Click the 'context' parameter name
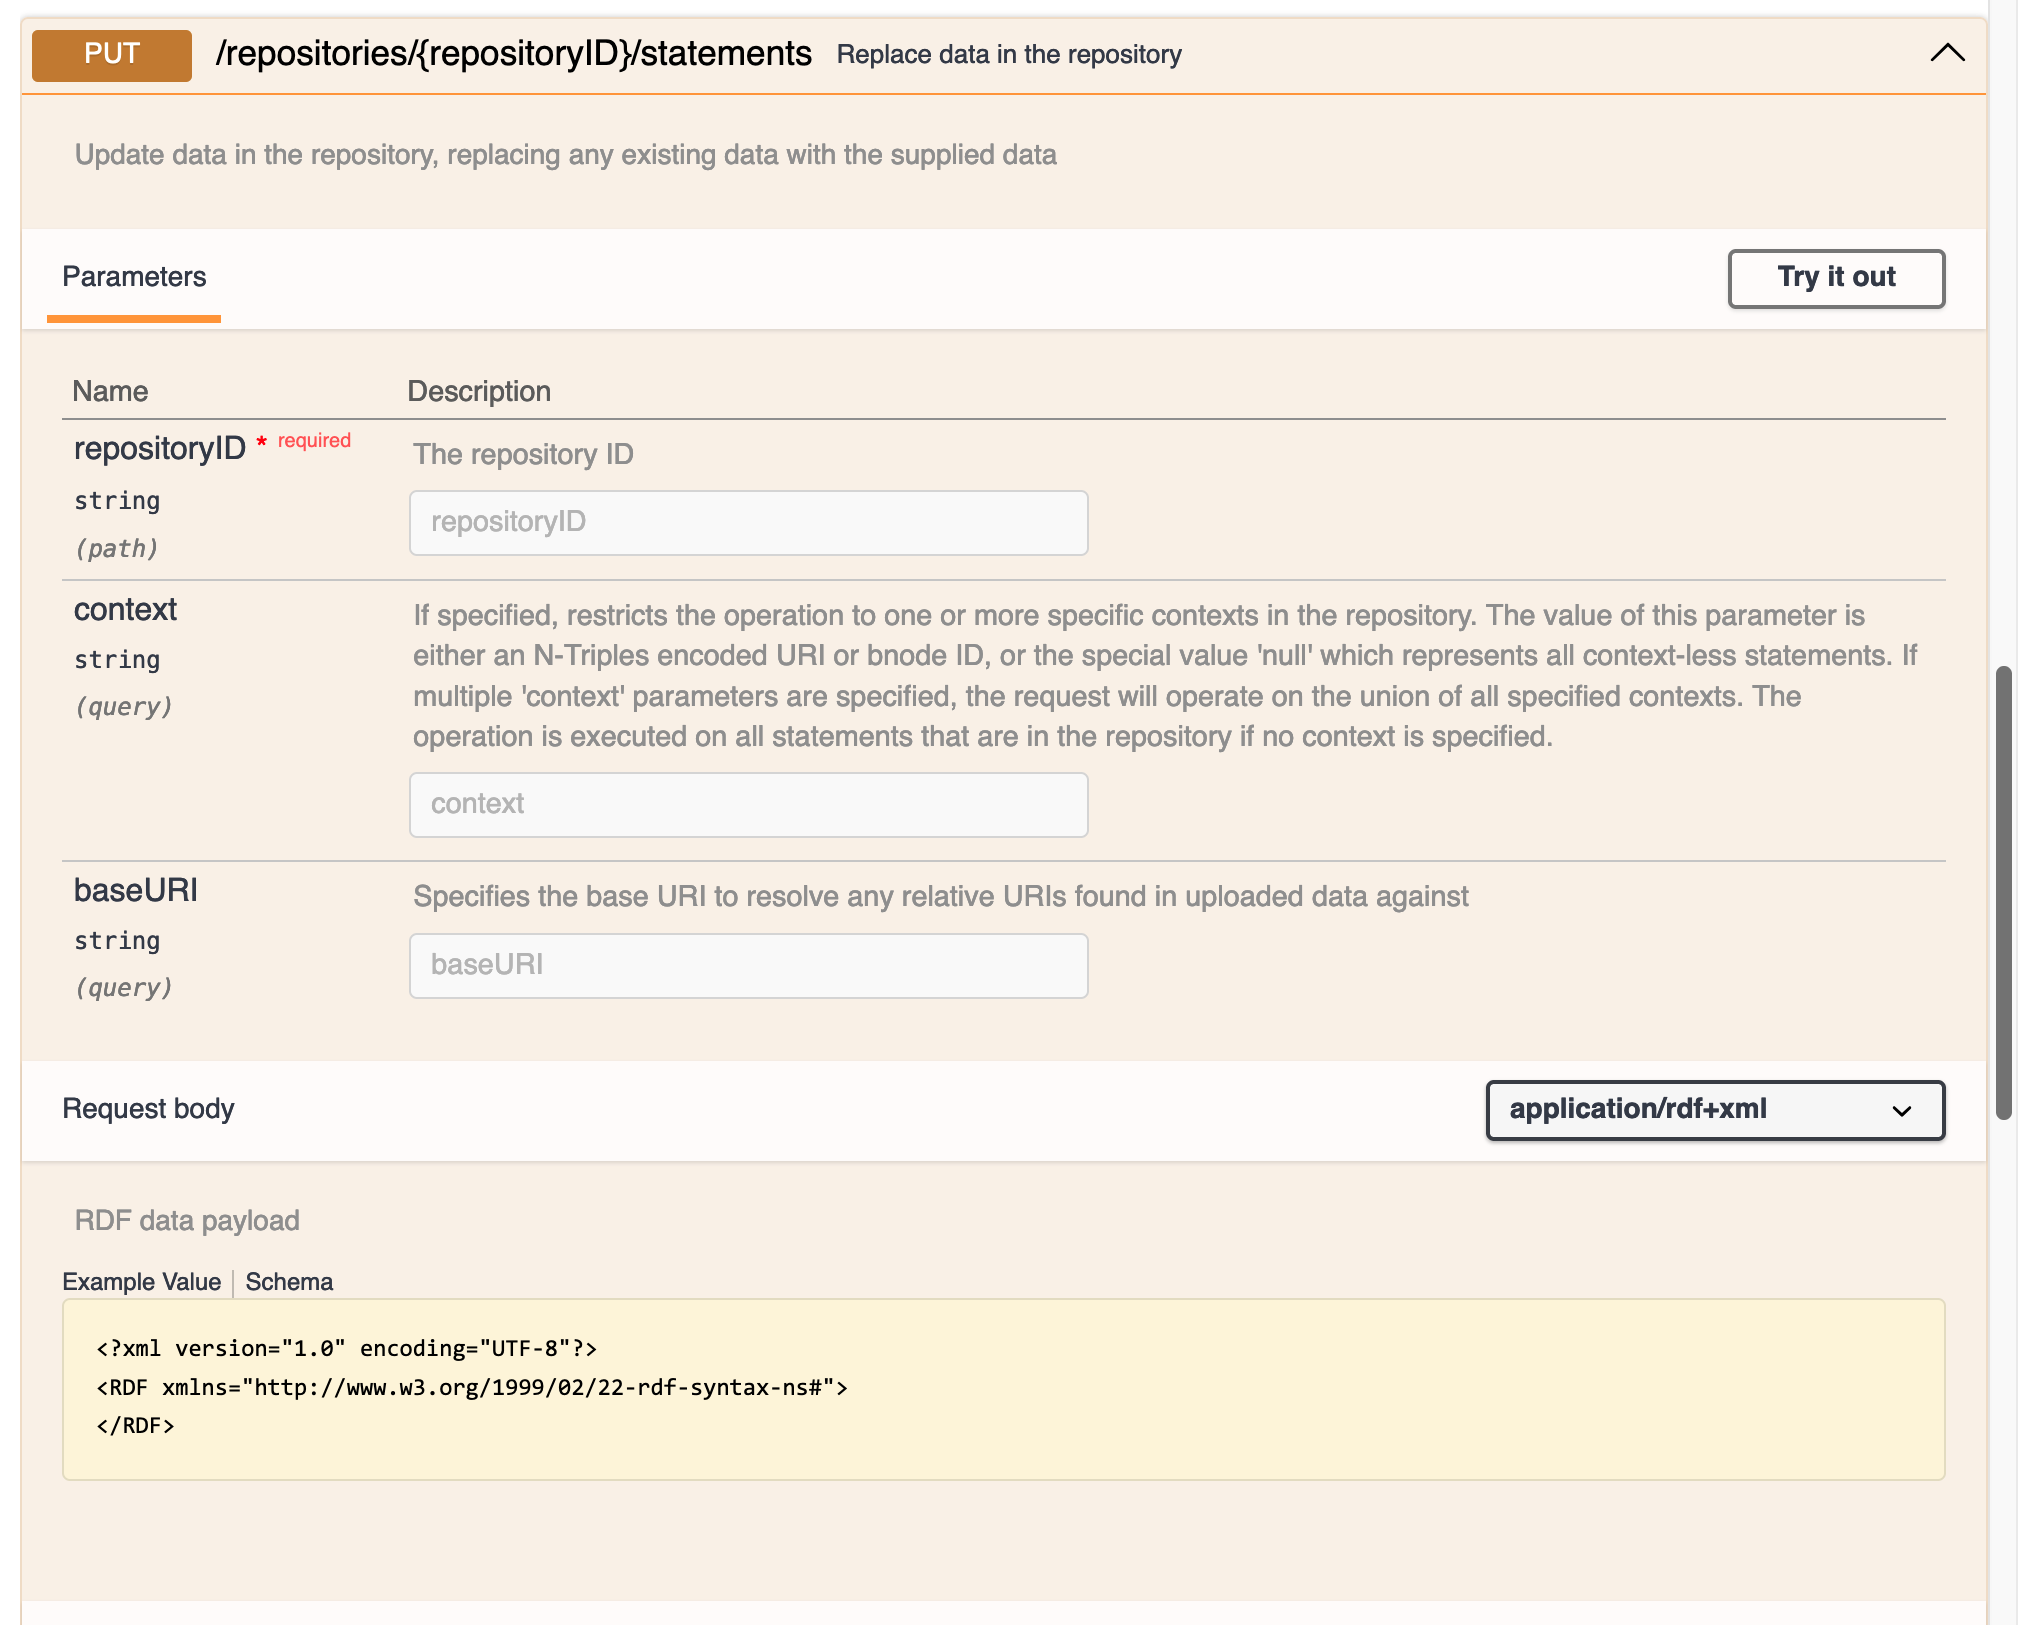This screenshot has height=1640, width=2032. [125, 610]
